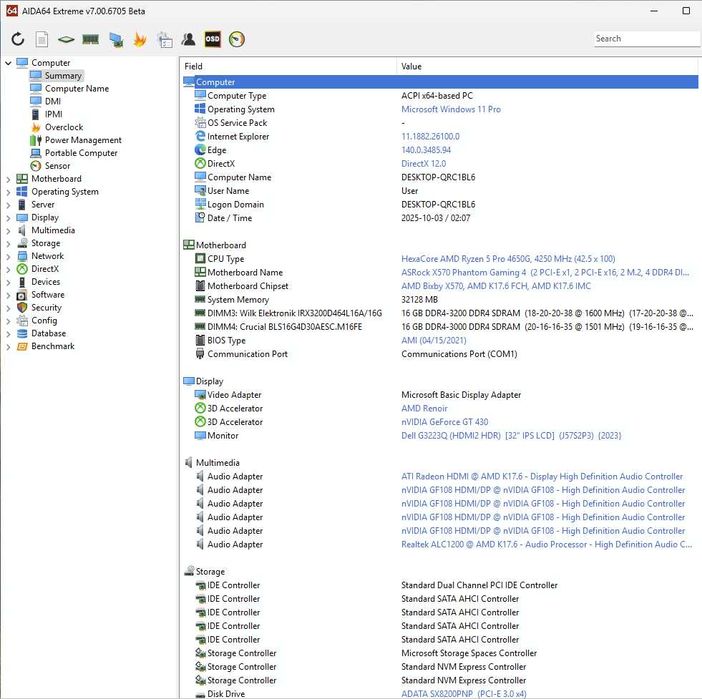
Task: Open the Microsoft Windows 11 Pro link
Action: pyautogui.click(x=451, y=109)
